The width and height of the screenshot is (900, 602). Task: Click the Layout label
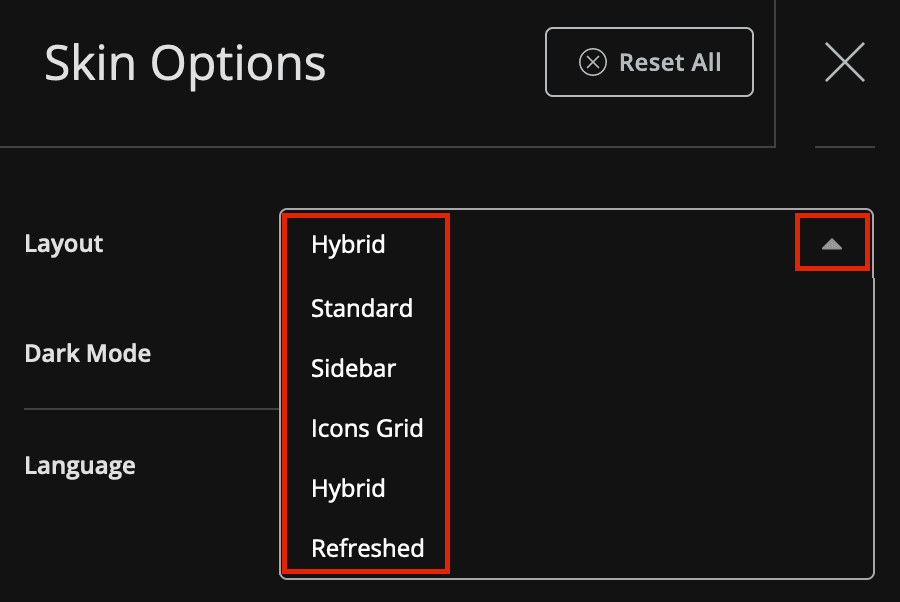pyautogui.click(x=63, y=243)
